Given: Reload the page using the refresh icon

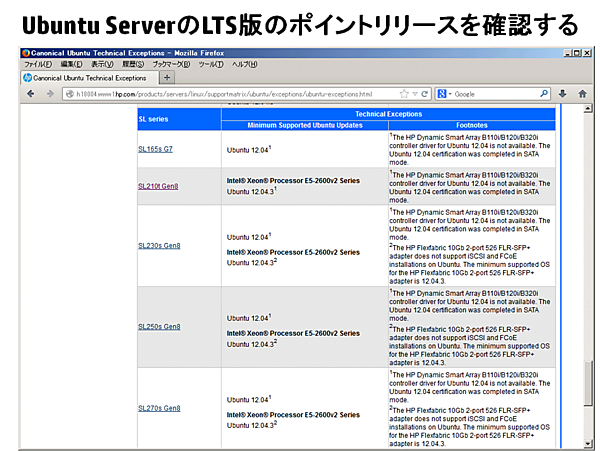Looking at the screenshot, I should [425, 93].
